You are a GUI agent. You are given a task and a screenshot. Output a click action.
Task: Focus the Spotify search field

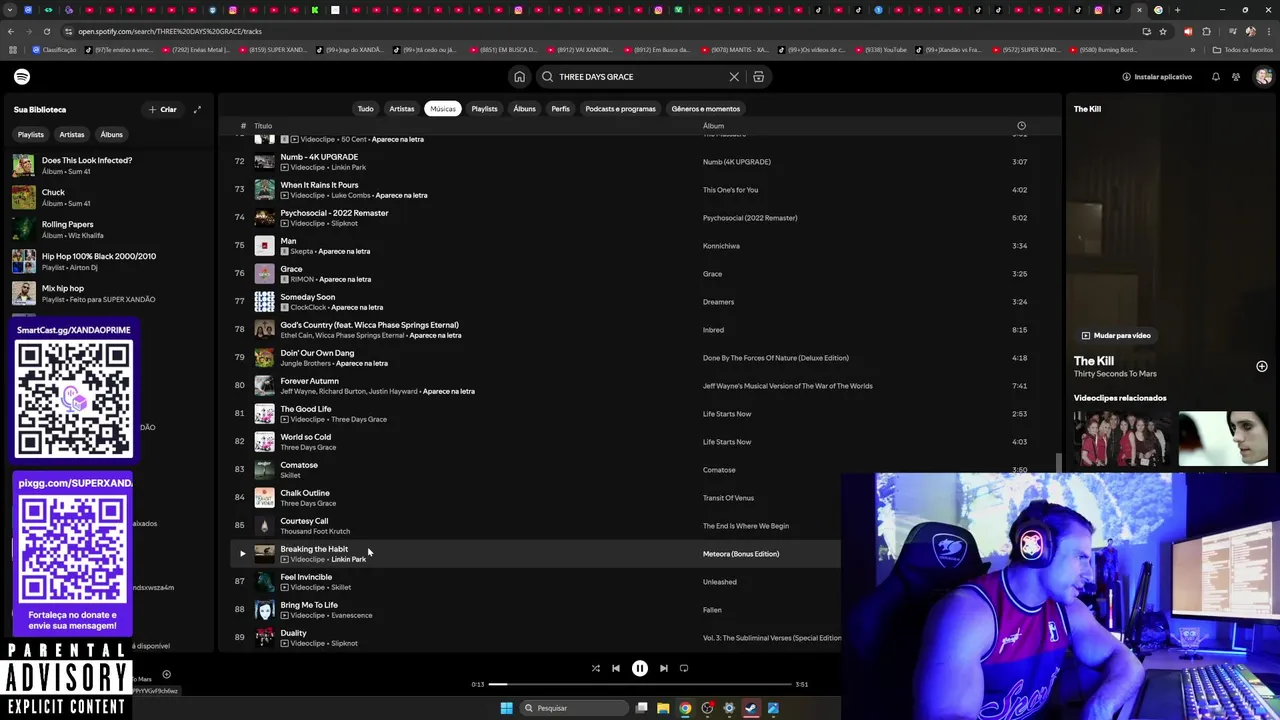[640, 77]
